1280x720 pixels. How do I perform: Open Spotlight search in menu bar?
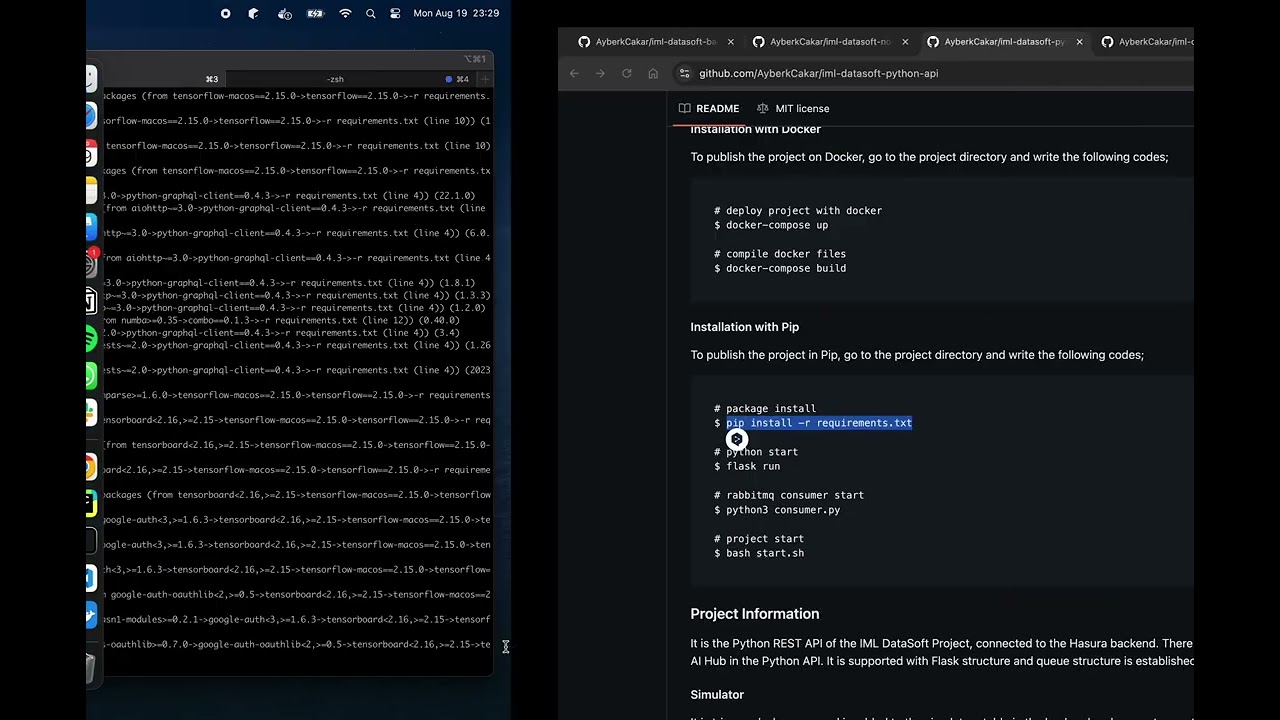[x=371, y=14]
